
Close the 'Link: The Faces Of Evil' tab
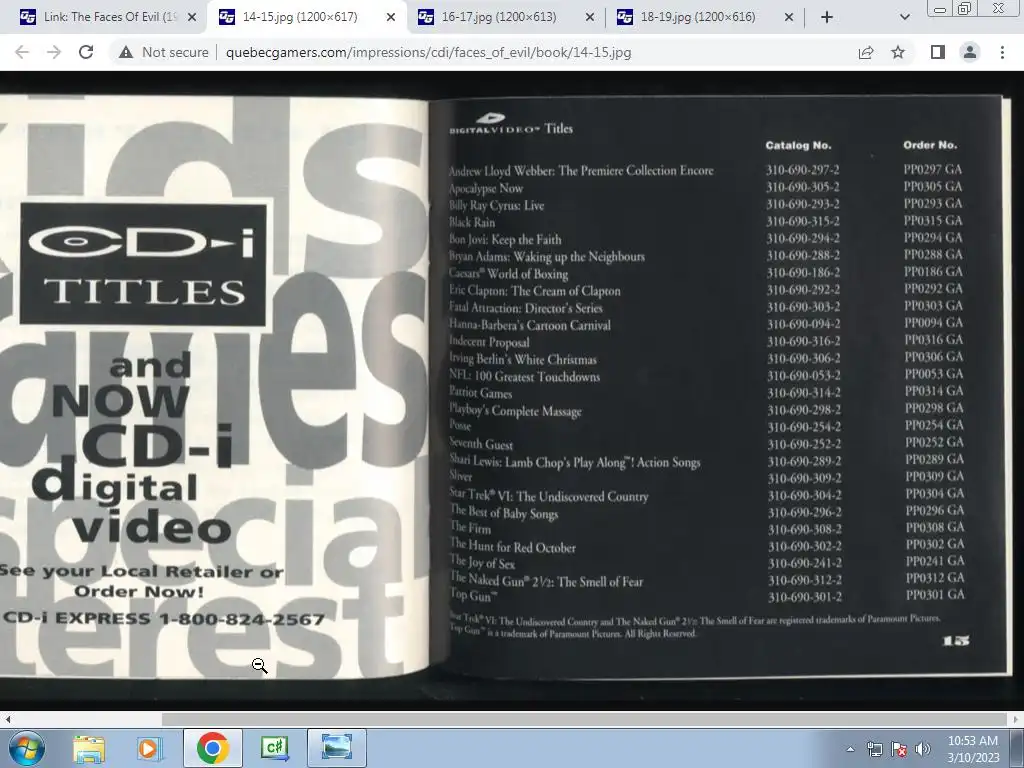click(x=192, y=18)
